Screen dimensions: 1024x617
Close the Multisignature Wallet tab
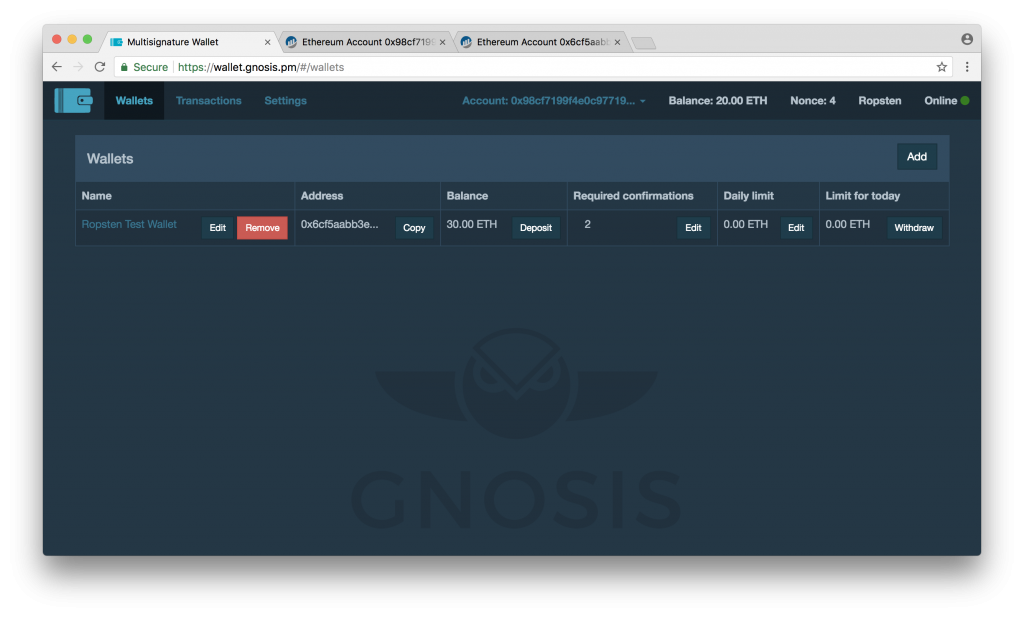click(267, 42)
